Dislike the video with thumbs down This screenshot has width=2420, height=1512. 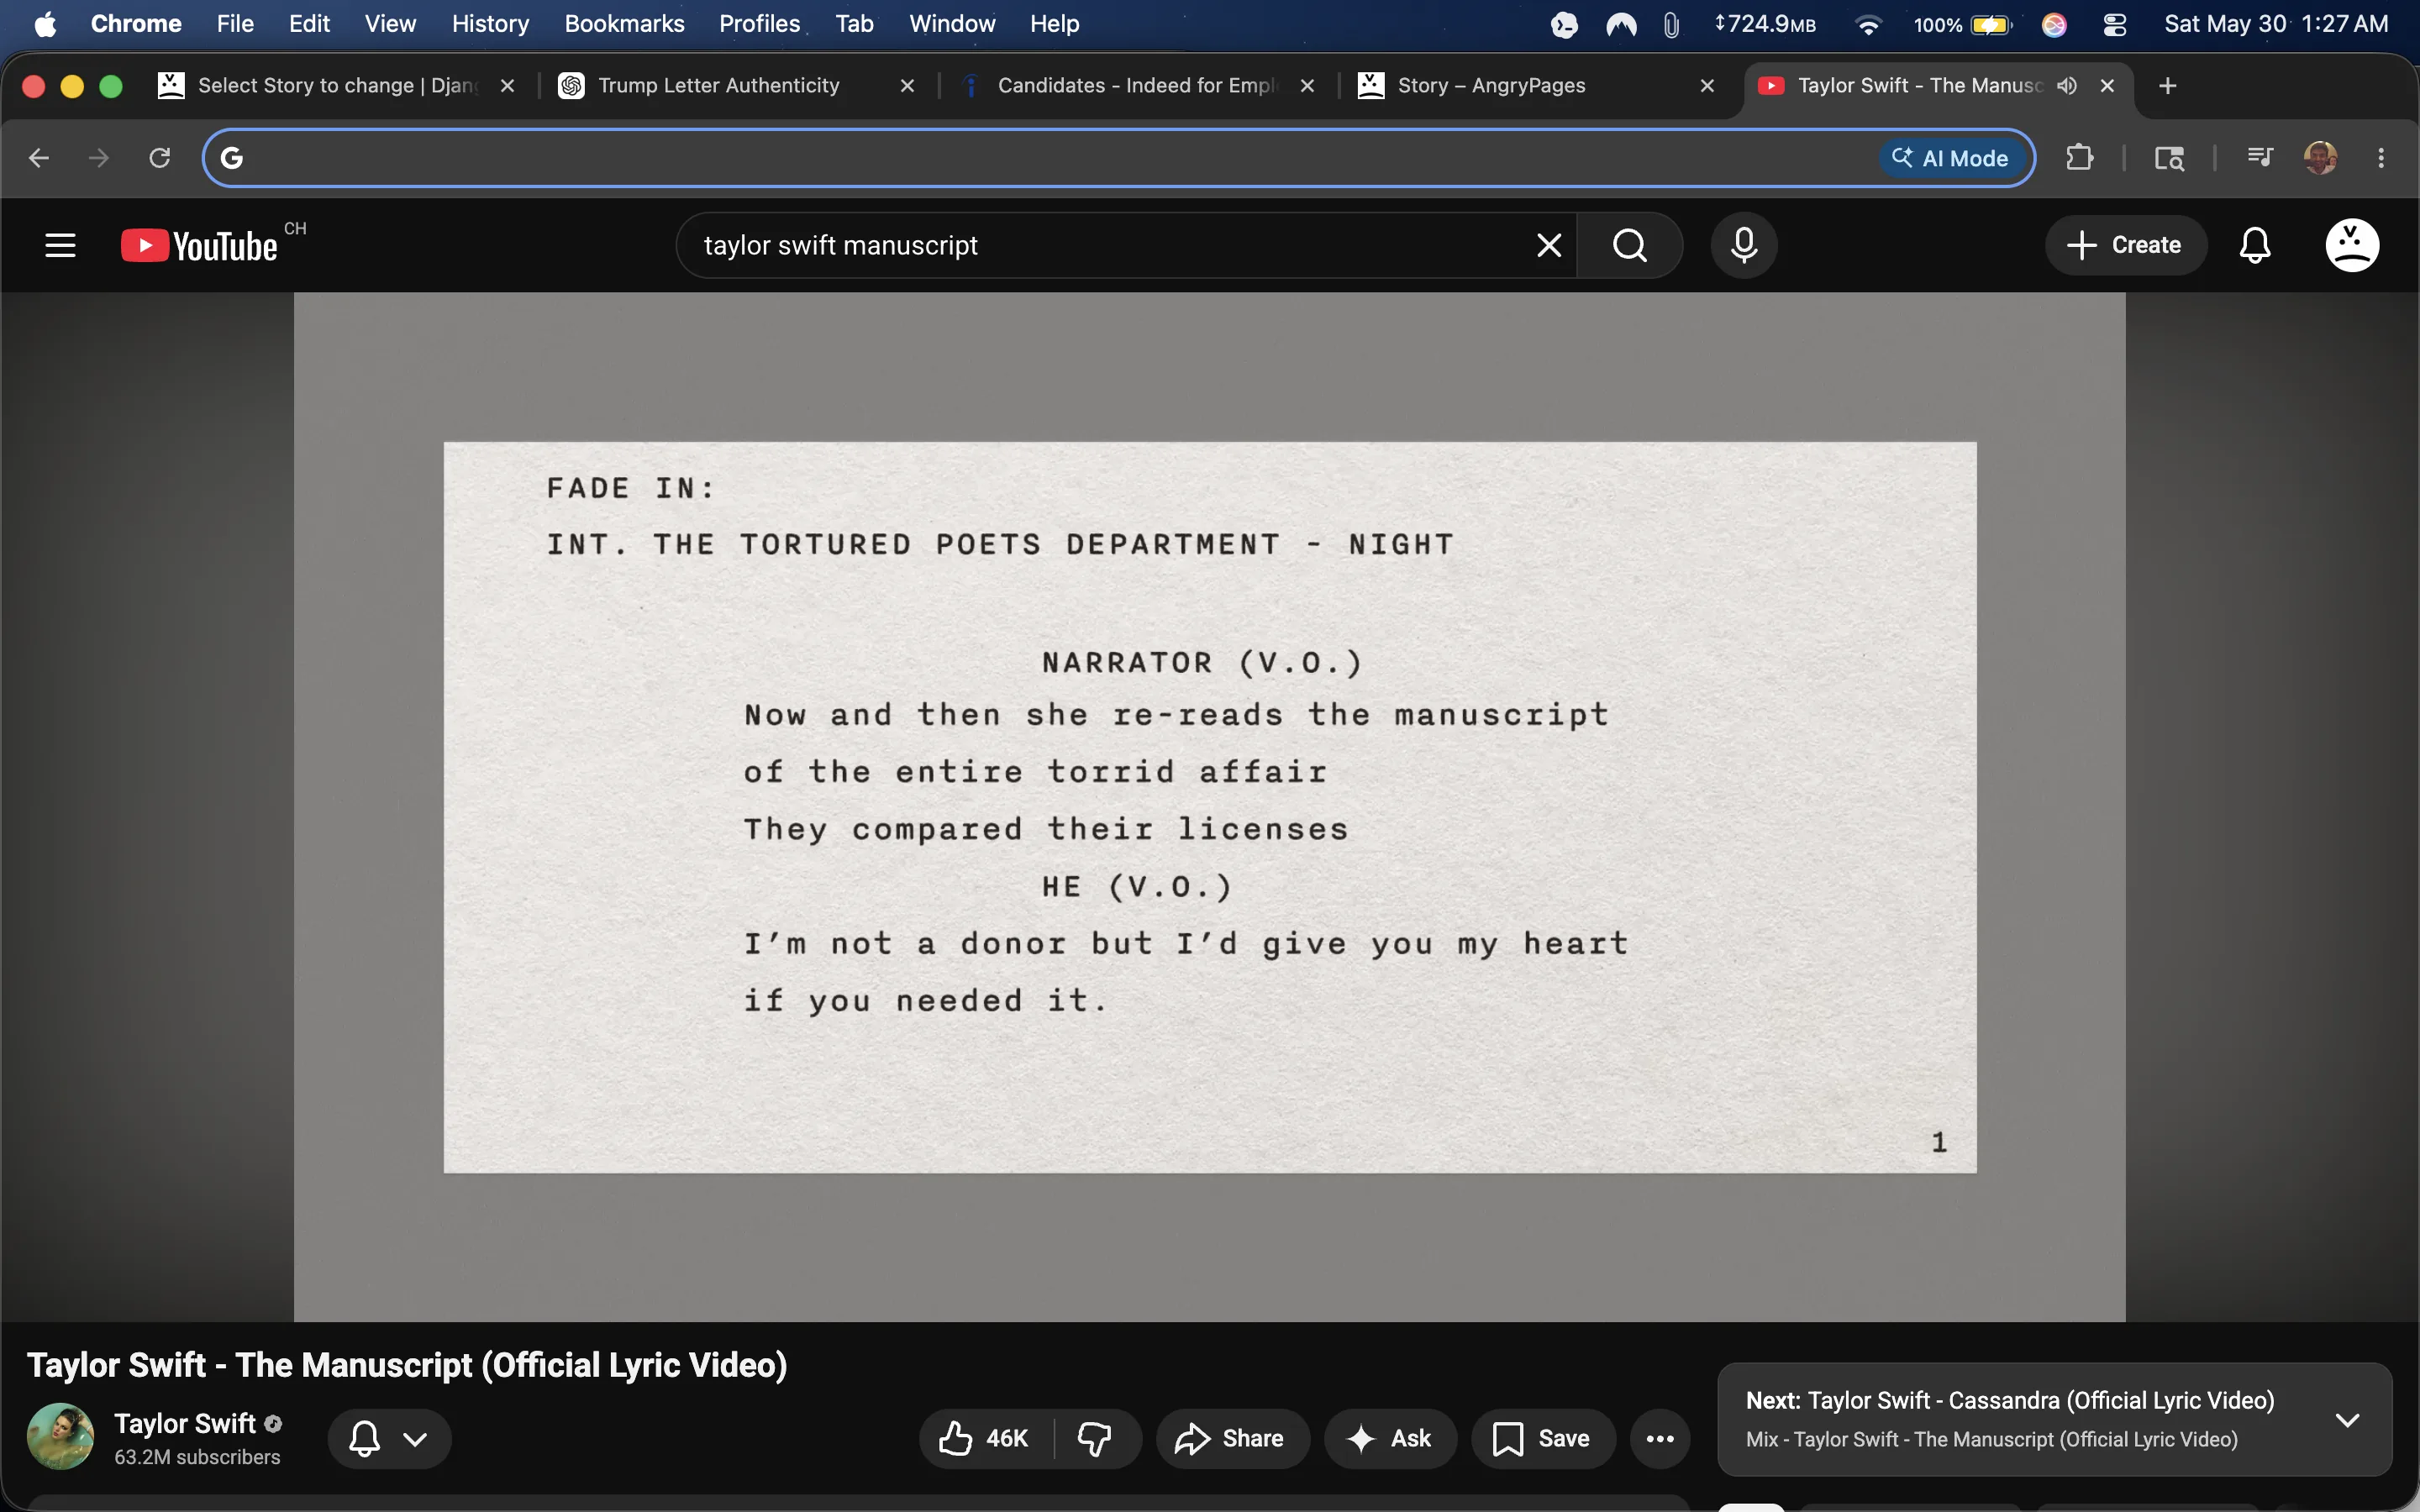click(x=1096, y=1438)
